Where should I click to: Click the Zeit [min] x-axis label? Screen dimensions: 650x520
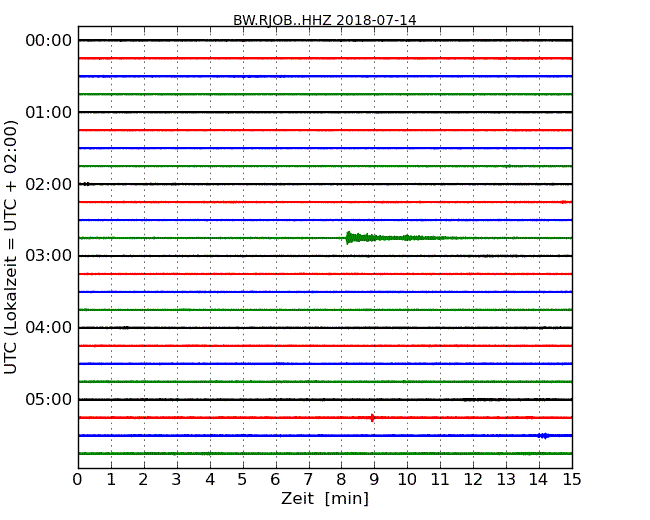coord(325,498)
